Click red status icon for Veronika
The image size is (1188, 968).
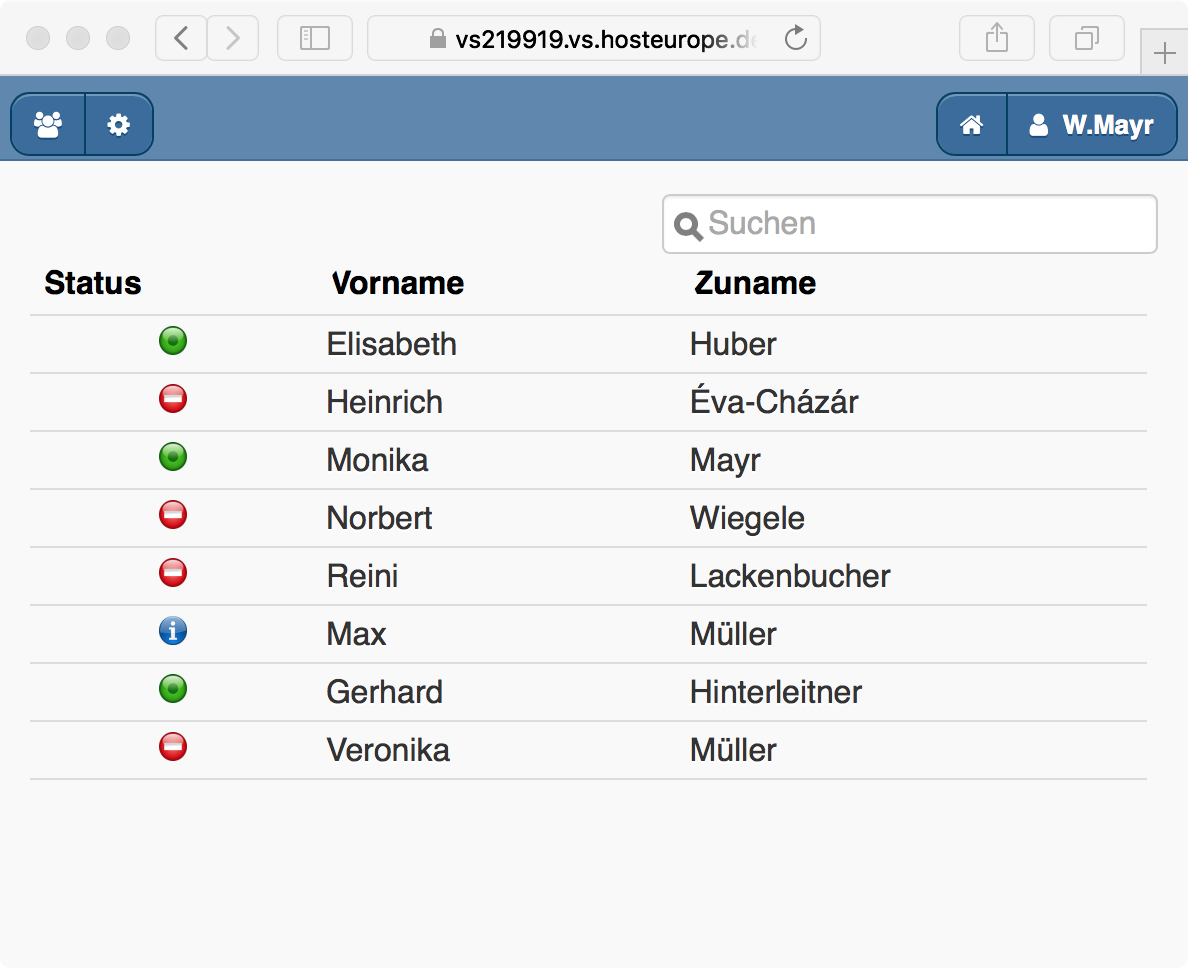click(173, 748)
